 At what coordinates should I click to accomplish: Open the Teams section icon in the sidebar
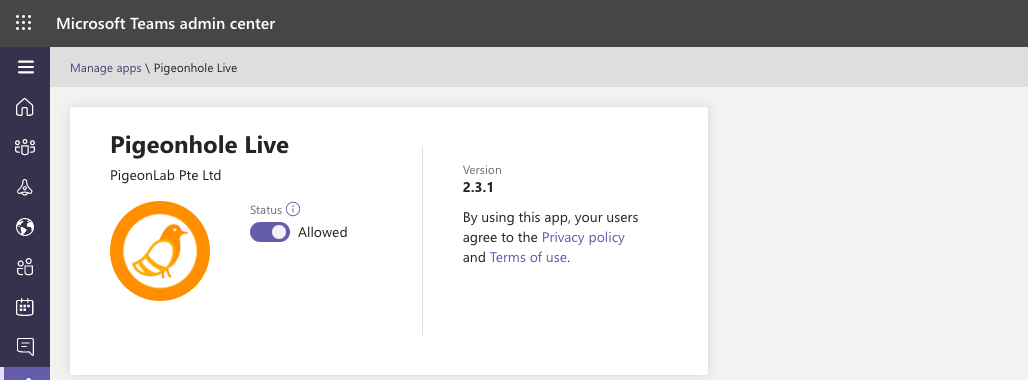[x=25, y=147]
